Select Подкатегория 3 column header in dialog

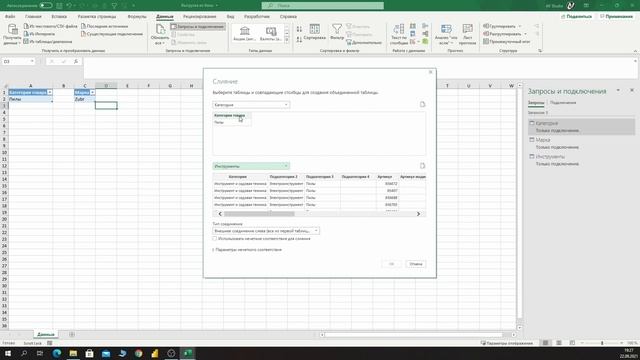(x=320, y=177)
